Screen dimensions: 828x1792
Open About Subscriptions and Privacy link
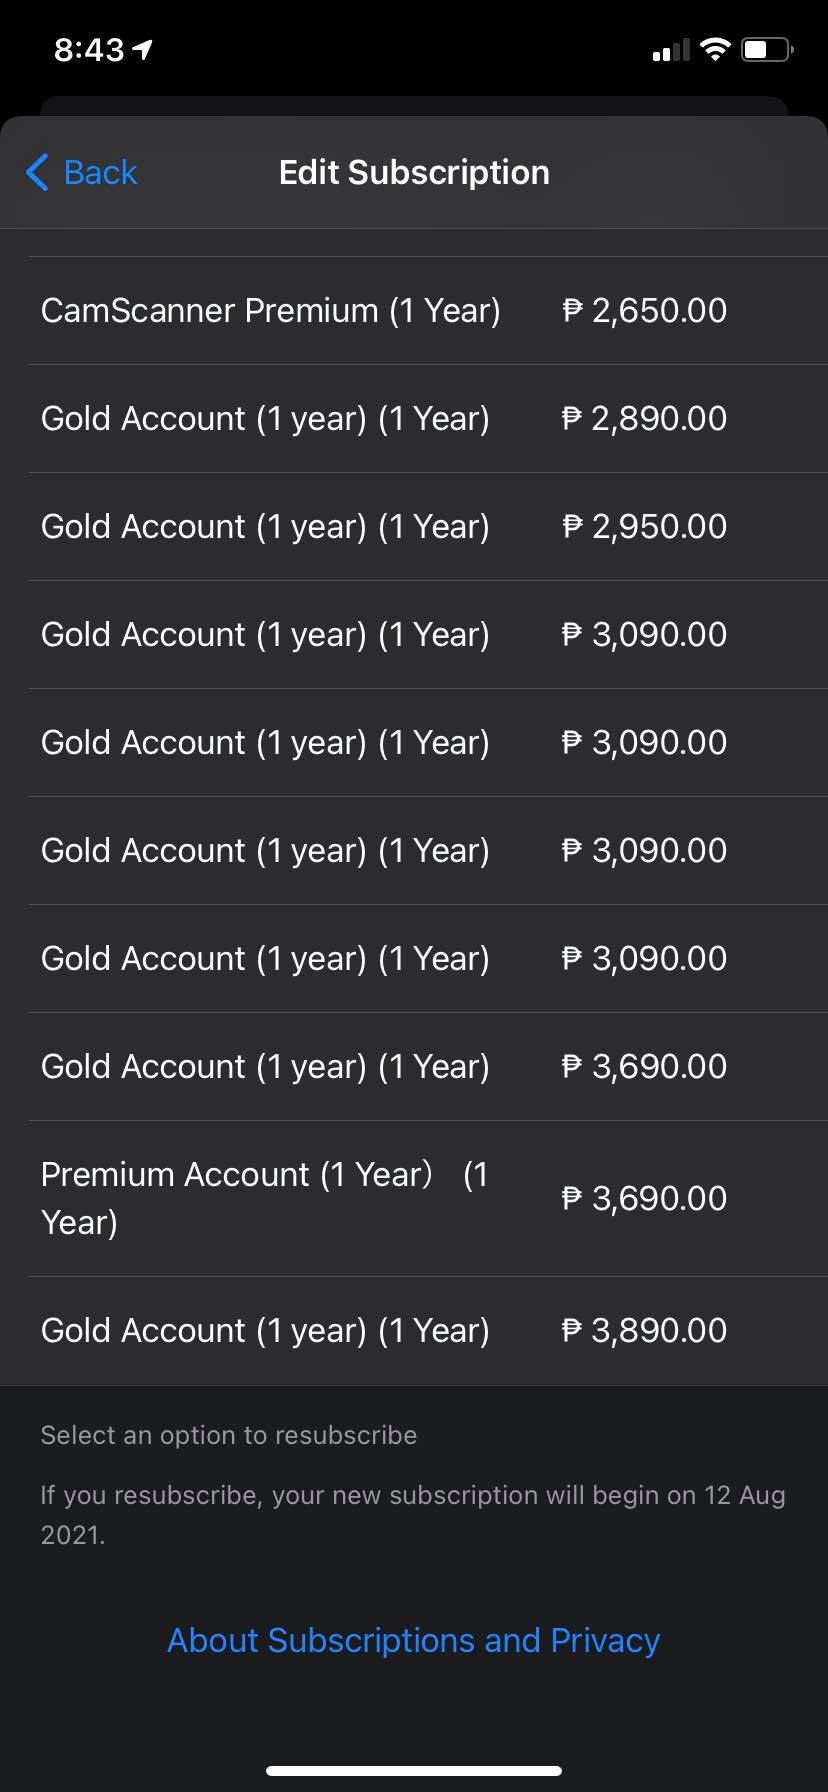pyautogui.click(x=413, y=1641)
